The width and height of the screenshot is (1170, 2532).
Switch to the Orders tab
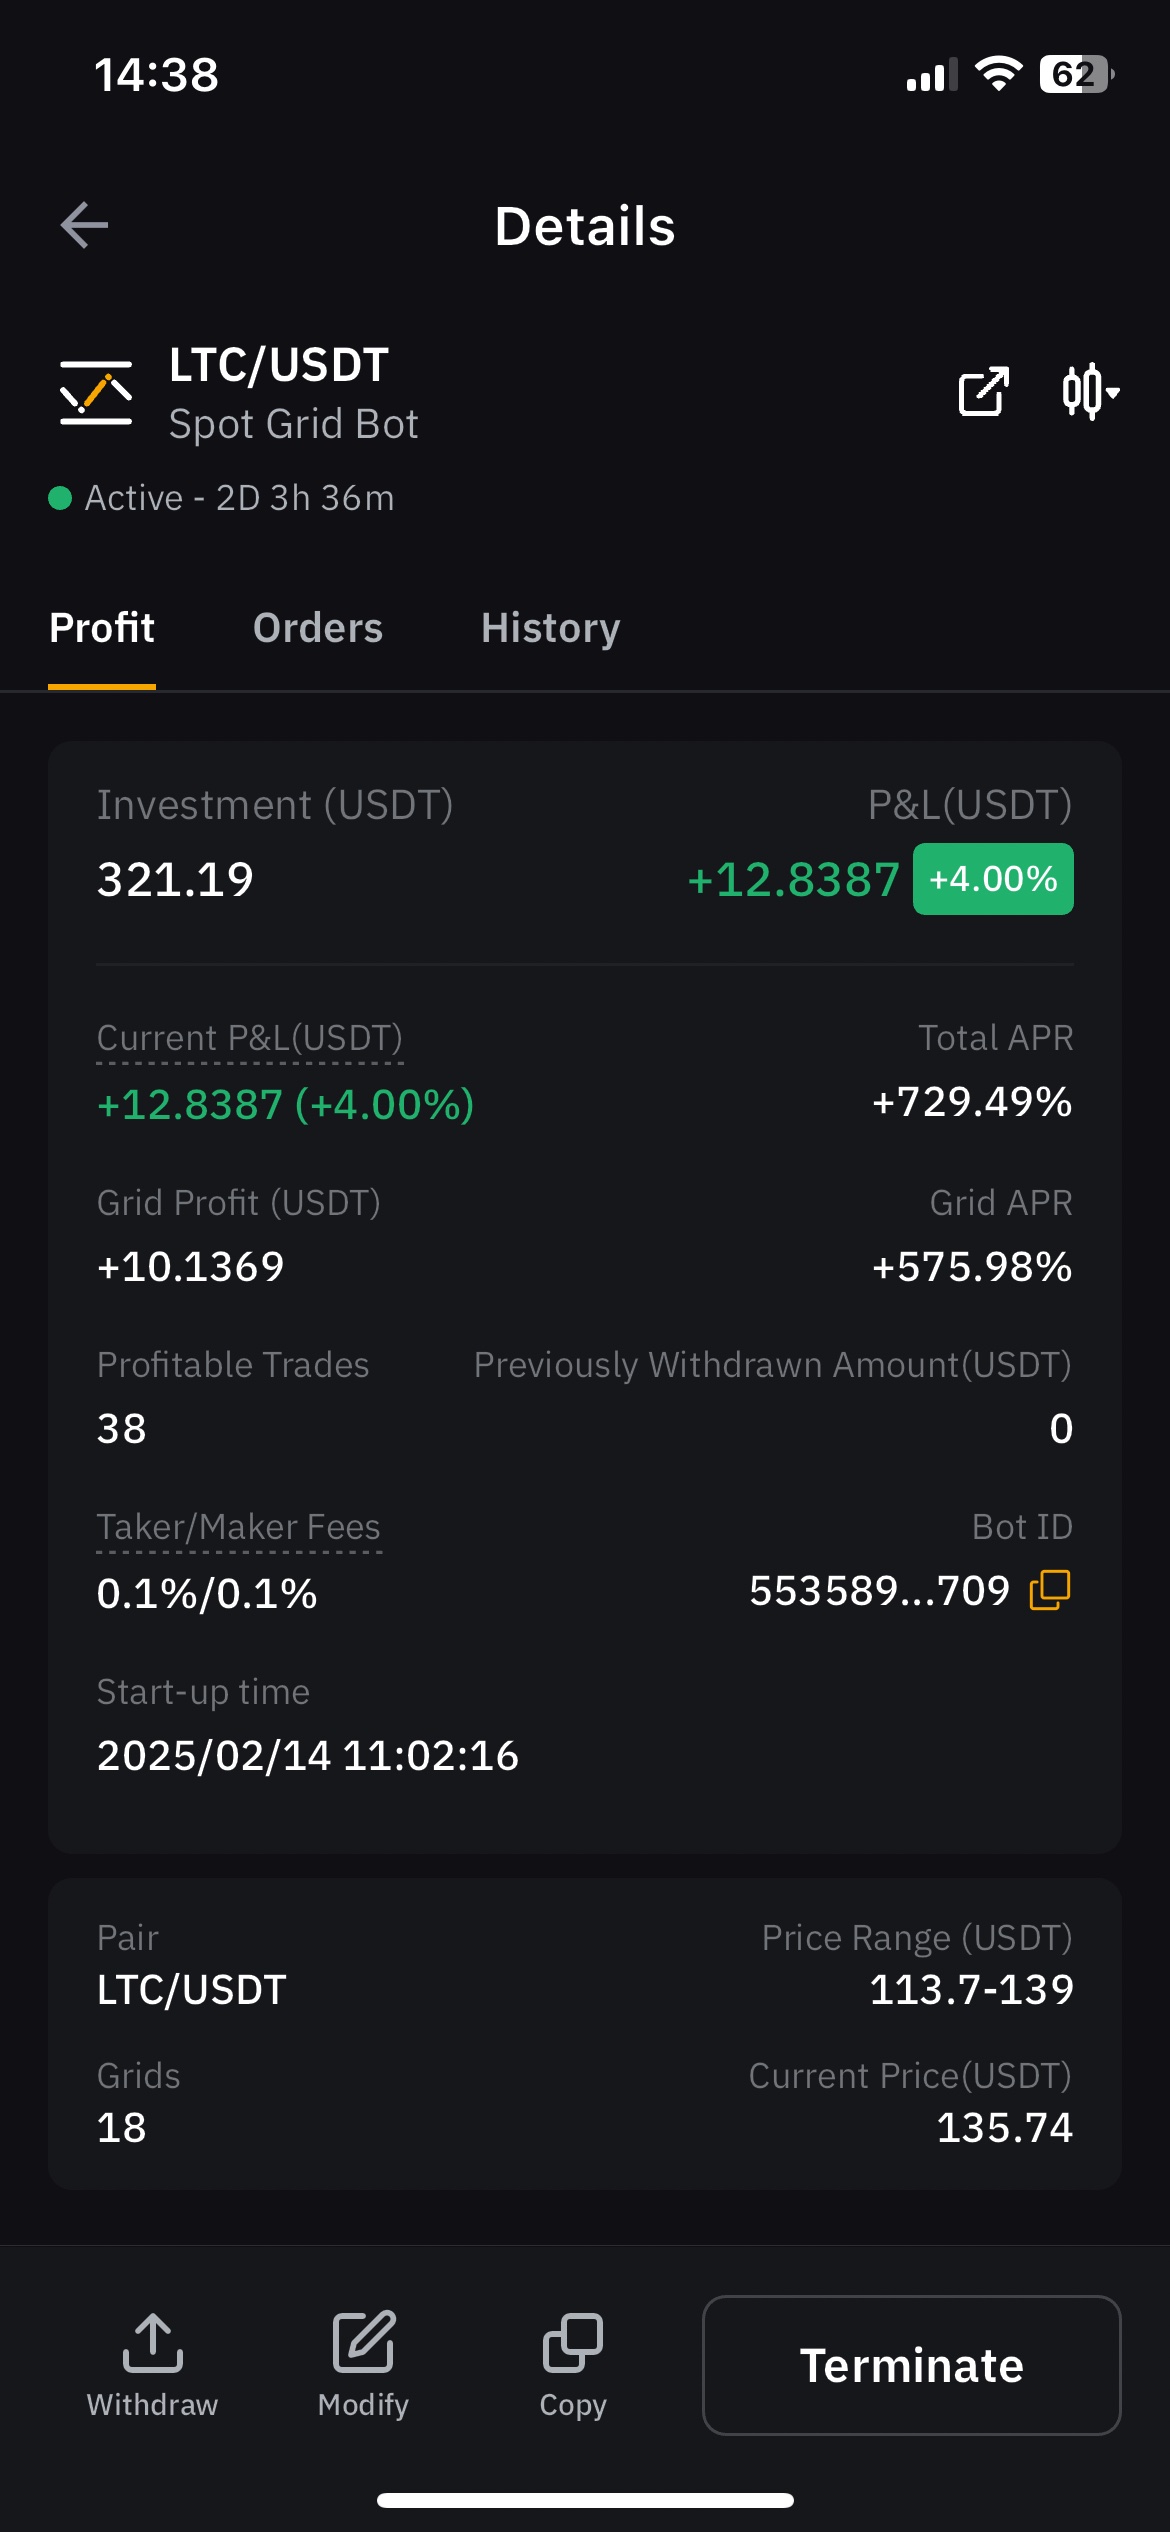(318, 628)
